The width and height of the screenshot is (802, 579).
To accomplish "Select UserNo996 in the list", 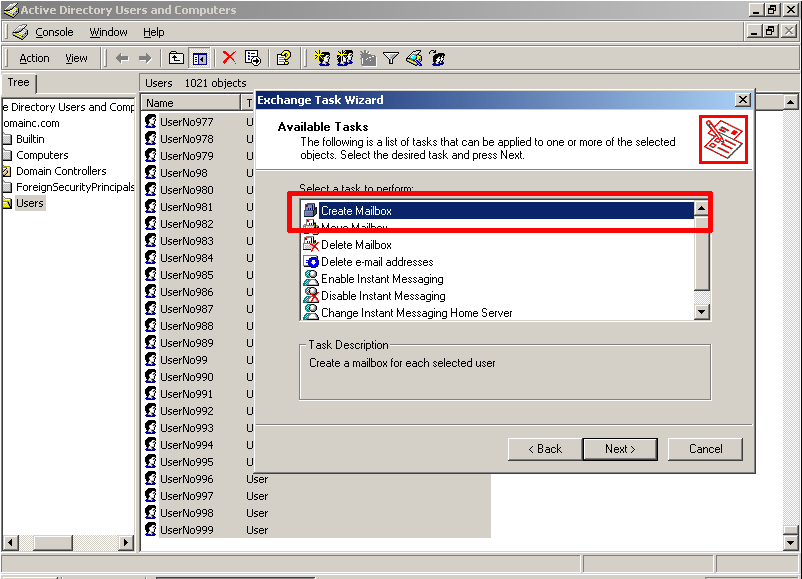I will [186, 479].
